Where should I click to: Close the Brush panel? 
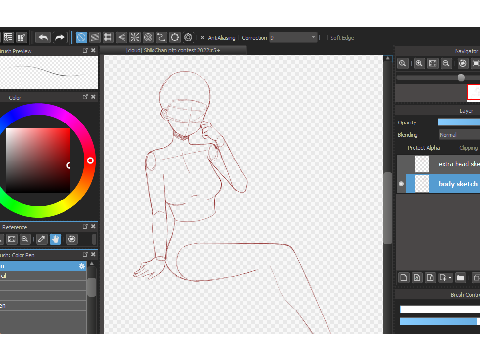pos(93,254)
